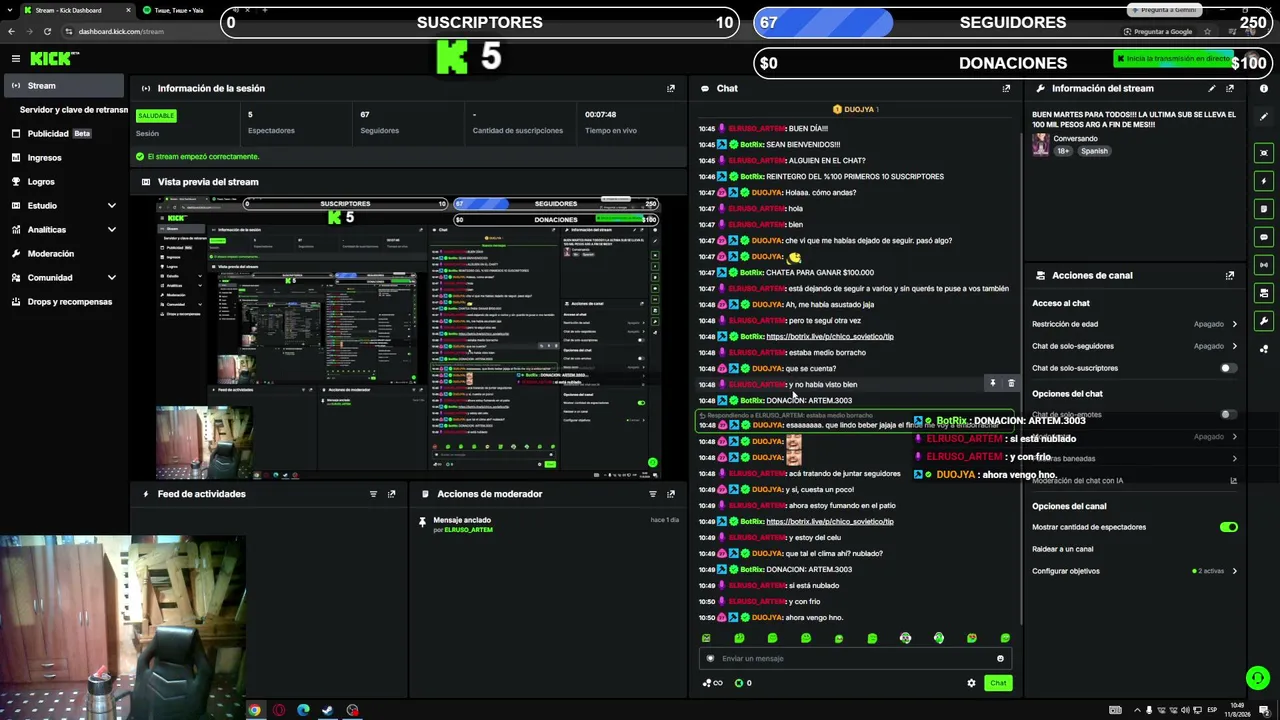
Task: Open the botrix.live tip link at 10:49
Action: [830, 521]
